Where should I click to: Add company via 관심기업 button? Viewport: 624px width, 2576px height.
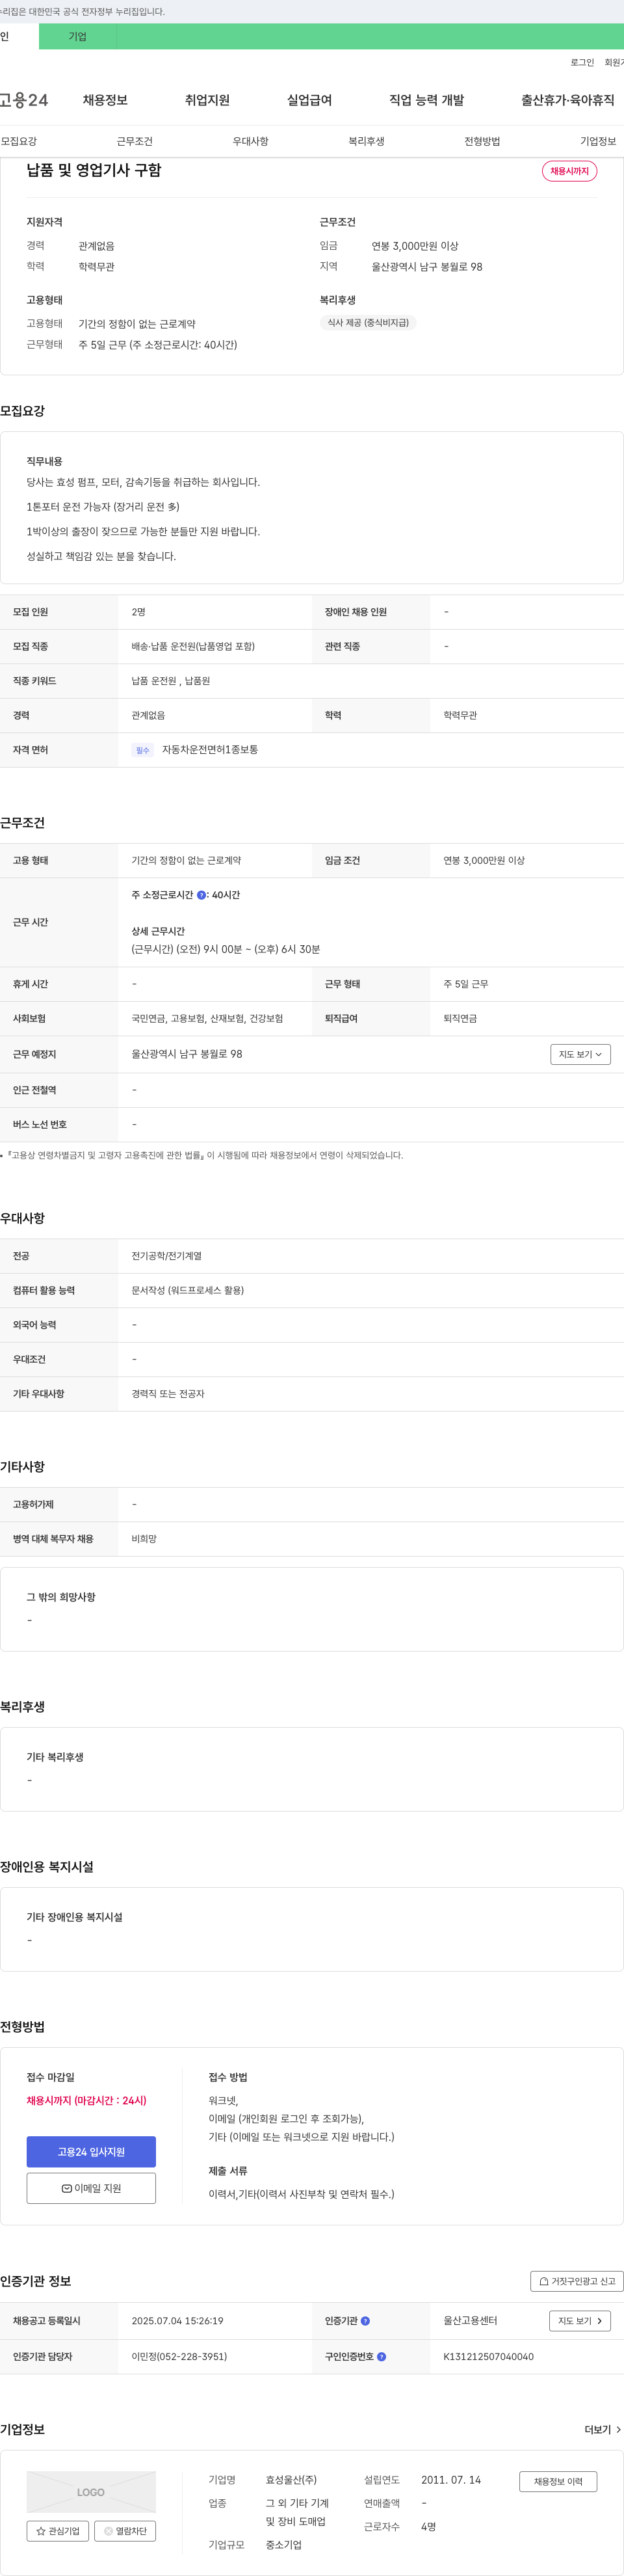click(57, 2531)
